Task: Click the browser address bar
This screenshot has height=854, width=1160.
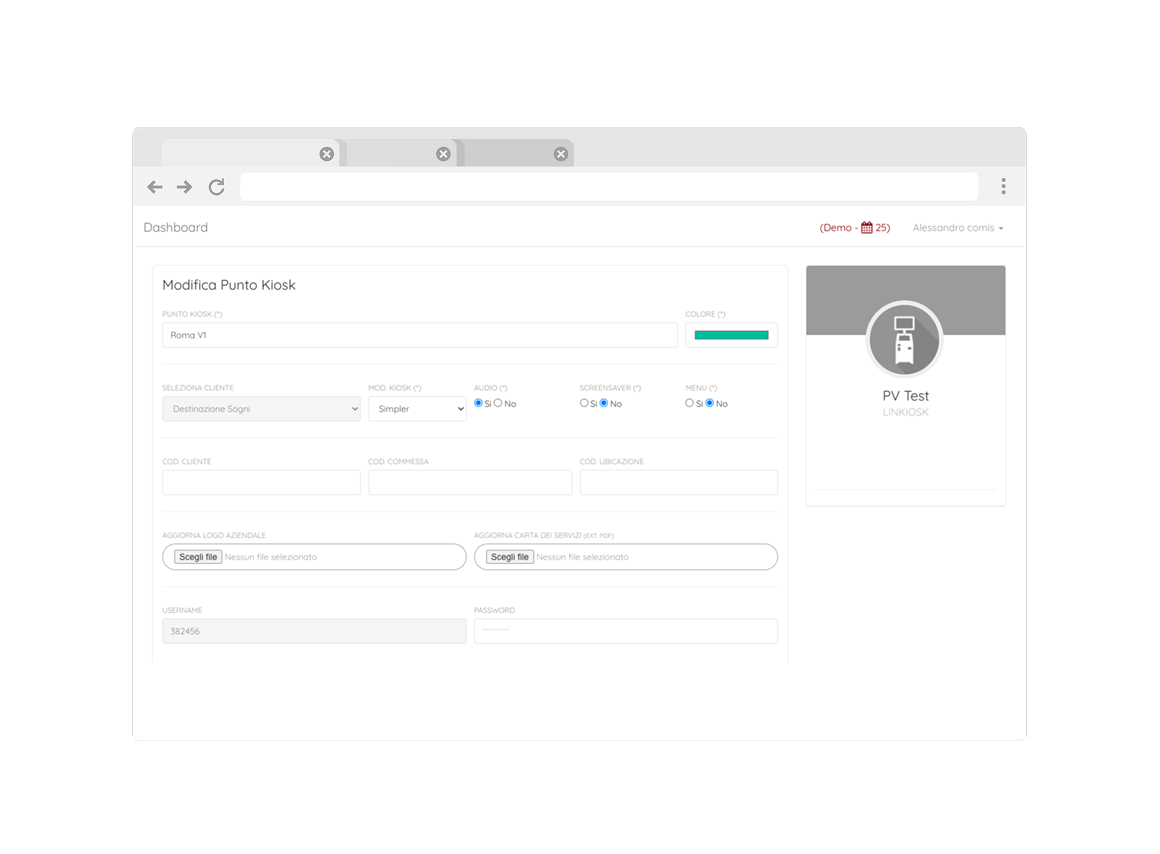Action: [x=609, y=186]
